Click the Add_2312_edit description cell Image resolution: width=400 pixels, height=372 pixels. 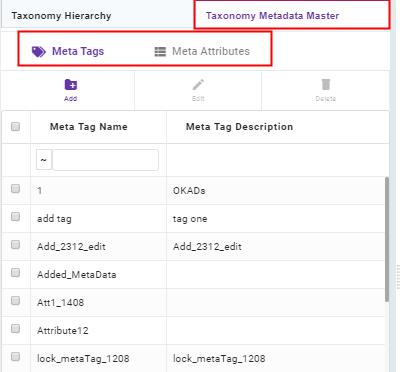point(275,247)
